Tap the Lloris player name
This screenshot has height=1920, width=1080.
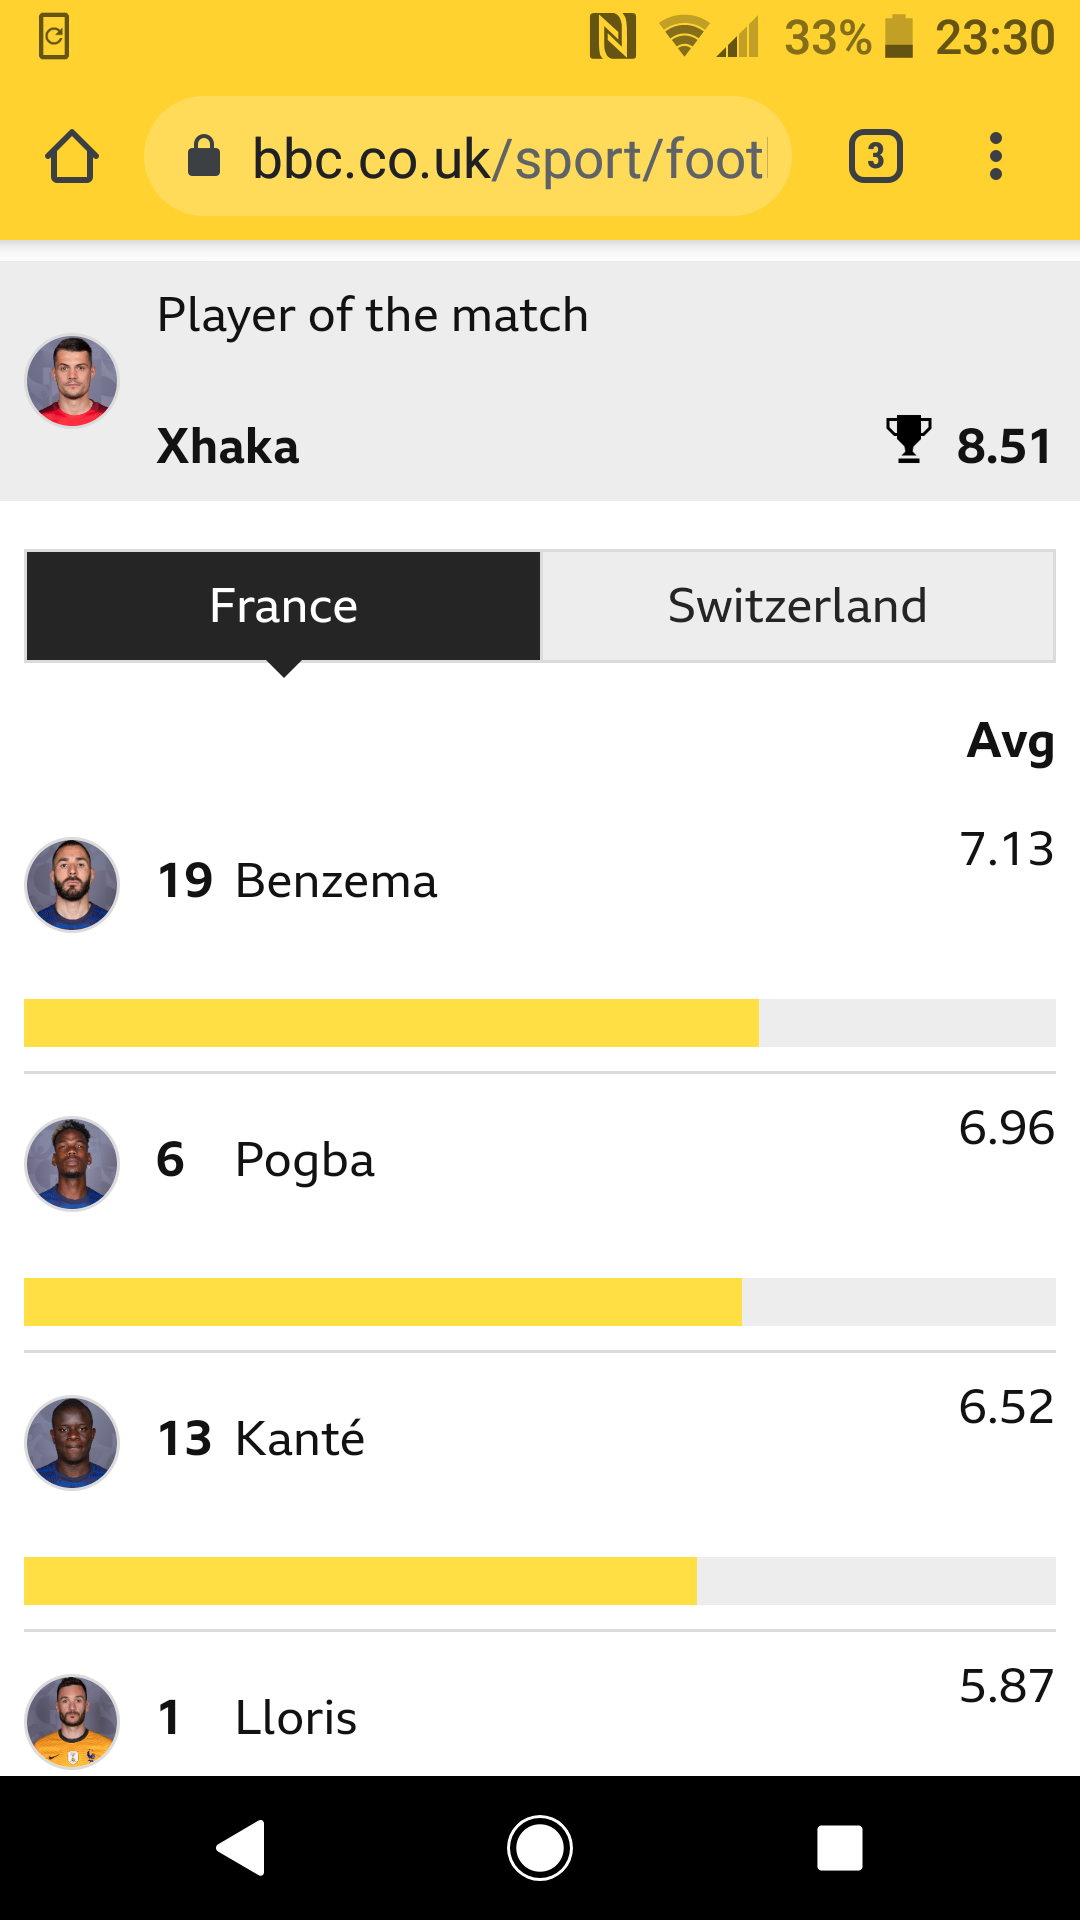296,1718
